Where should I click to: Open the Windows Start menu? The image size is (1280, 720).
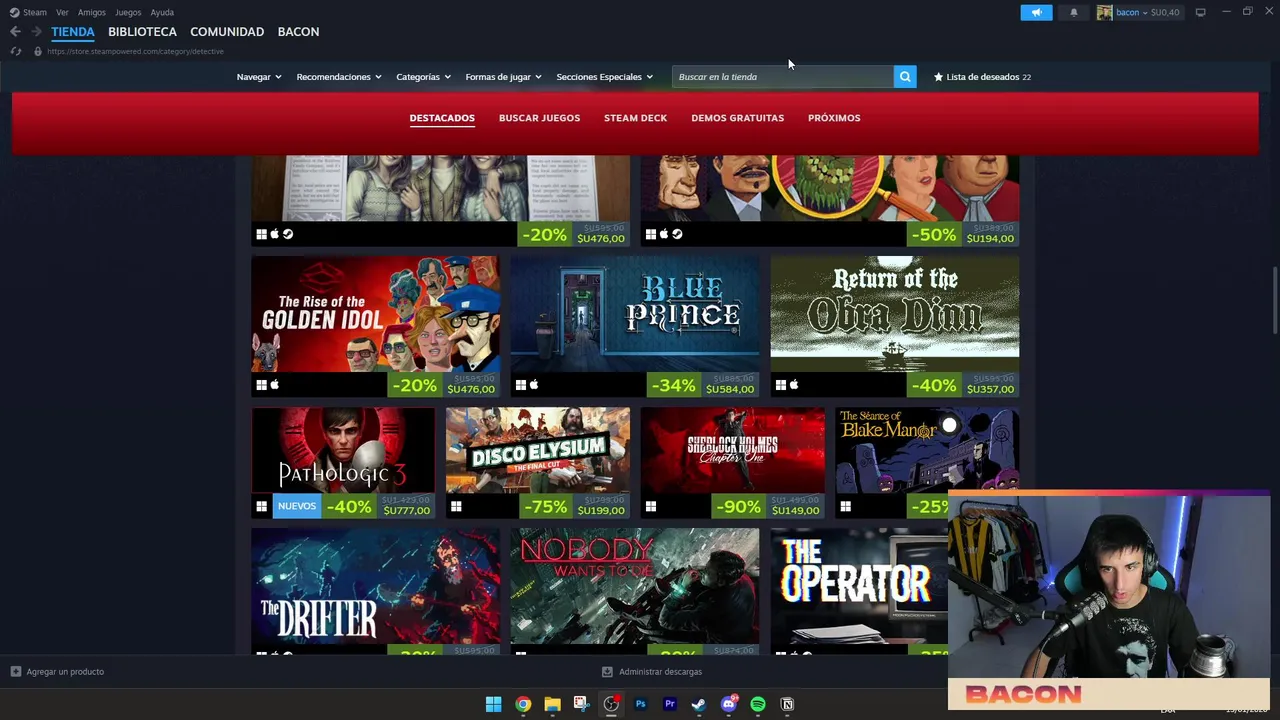coord(493,704)
